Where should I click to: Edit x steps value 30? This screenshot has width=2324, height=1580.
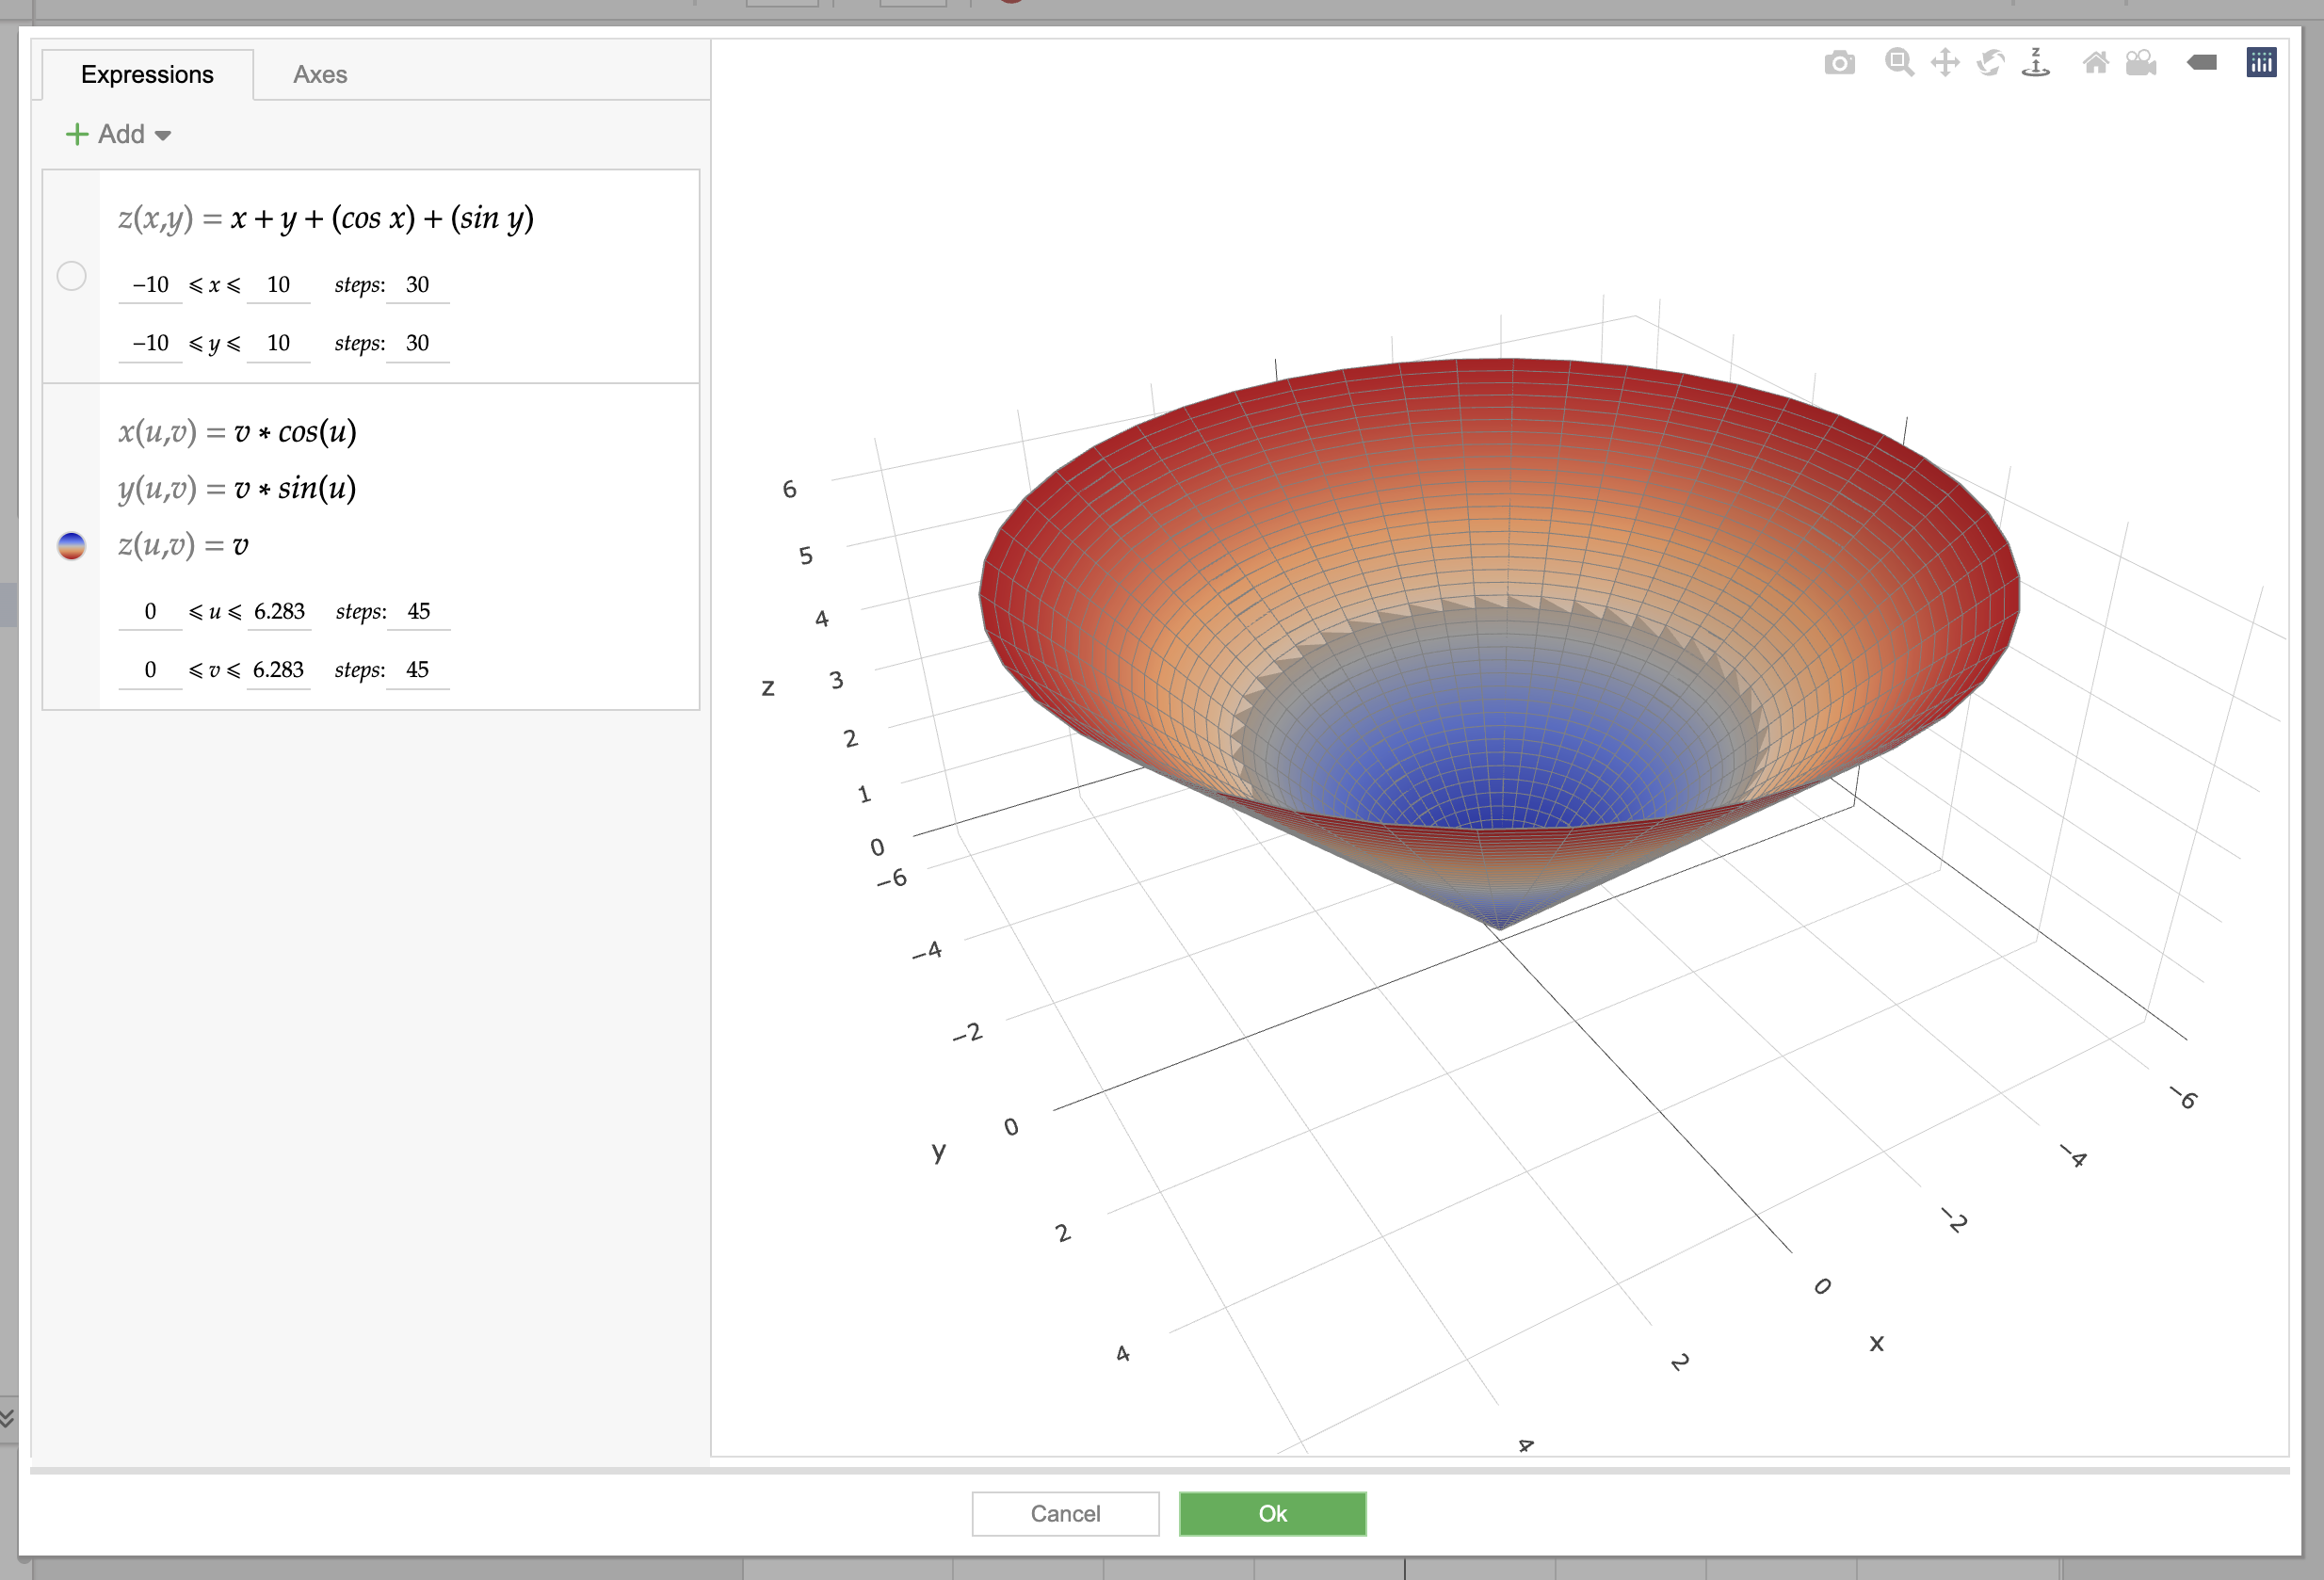(x=417, y=285)
